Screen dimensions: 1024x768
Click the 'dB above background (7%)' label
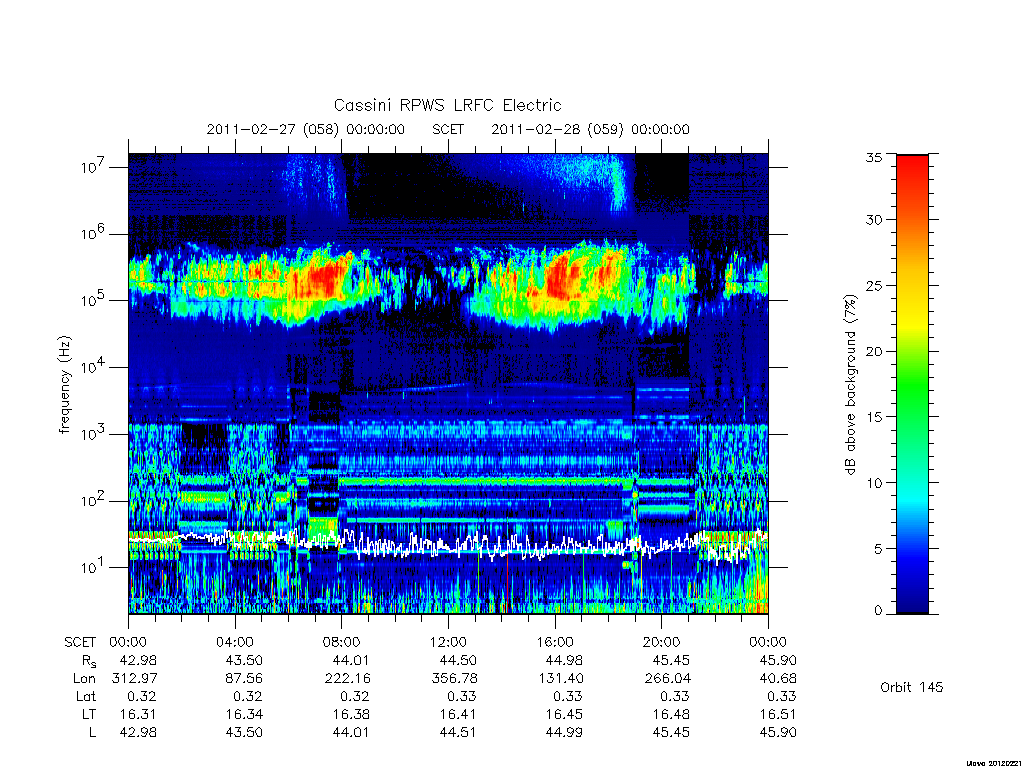pyautogui.click(x=850, y=385)
